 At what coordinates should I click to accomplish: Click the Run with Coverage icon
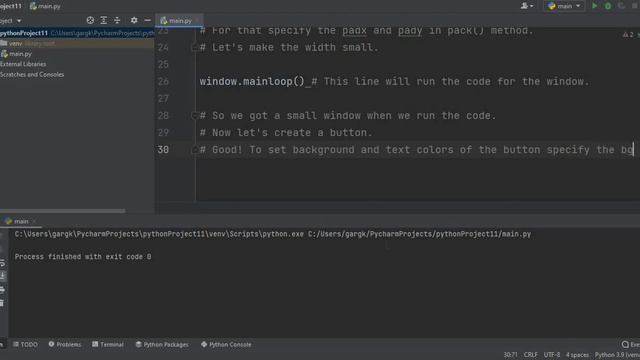pyautogui.click(x=621, y=6)
